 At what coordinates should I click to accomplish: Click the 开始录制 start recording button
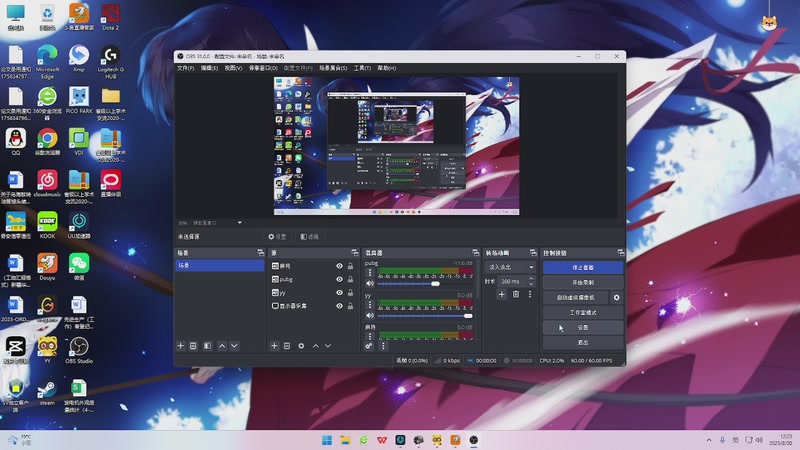583,282
